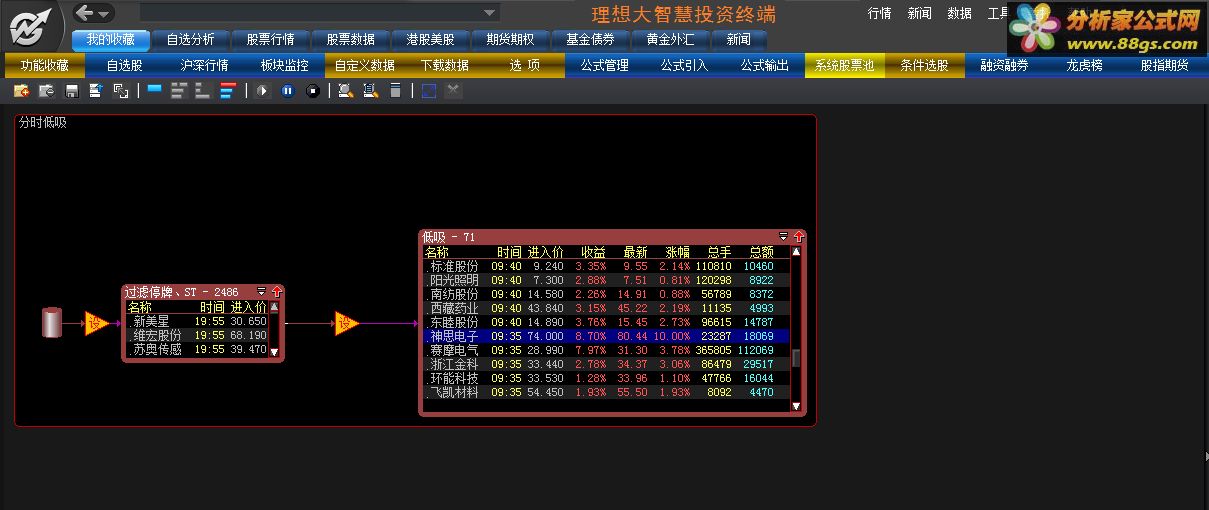Click scroll down arrow in 低吸 table
The width and height of the screenshot is (1209, 510).
tap(797, 406)
